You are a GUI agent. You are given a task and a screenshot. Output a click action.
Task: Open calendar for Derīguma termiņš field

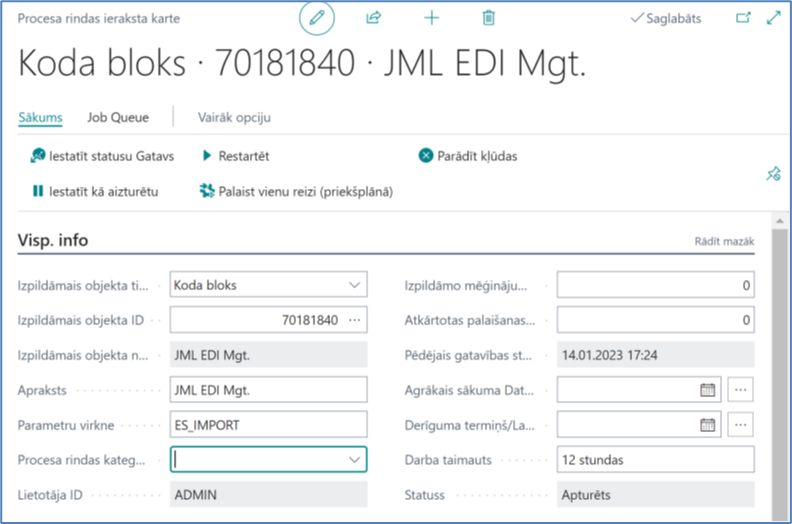pos(707,425)
